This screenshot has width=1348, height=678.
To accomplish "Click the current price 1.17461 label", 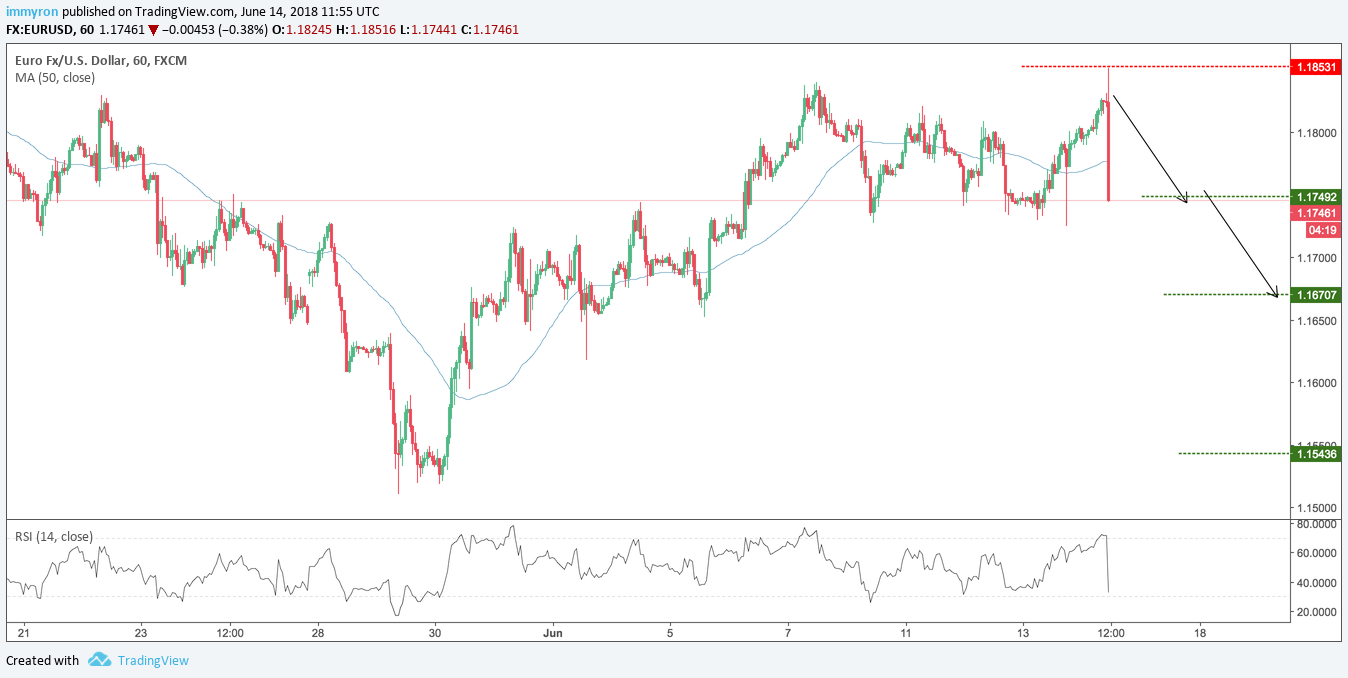I will click(x=1315, y=213).
